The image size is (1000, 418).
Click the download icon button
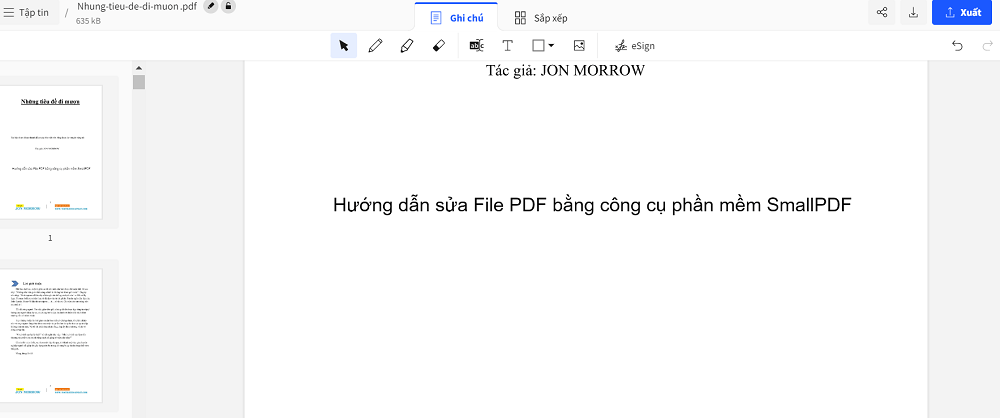click(x=913, y=12)
